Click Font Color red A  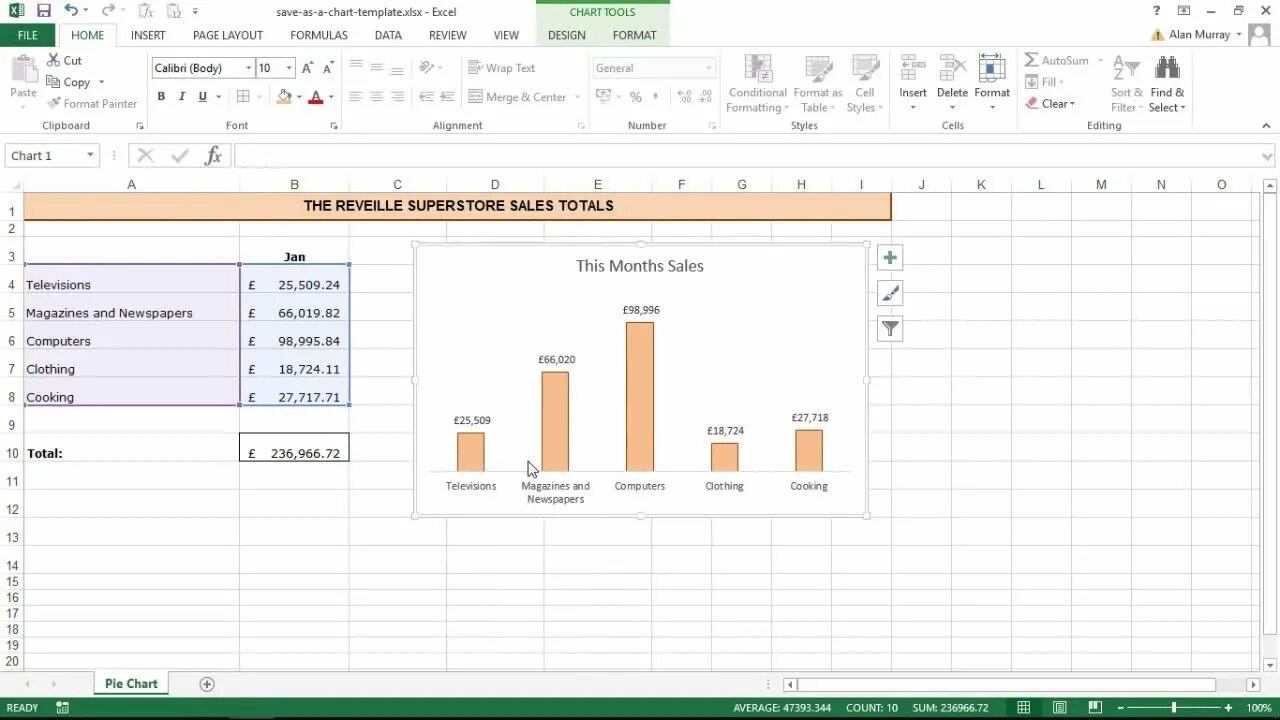pyautogui.click(x=316, y=97)
